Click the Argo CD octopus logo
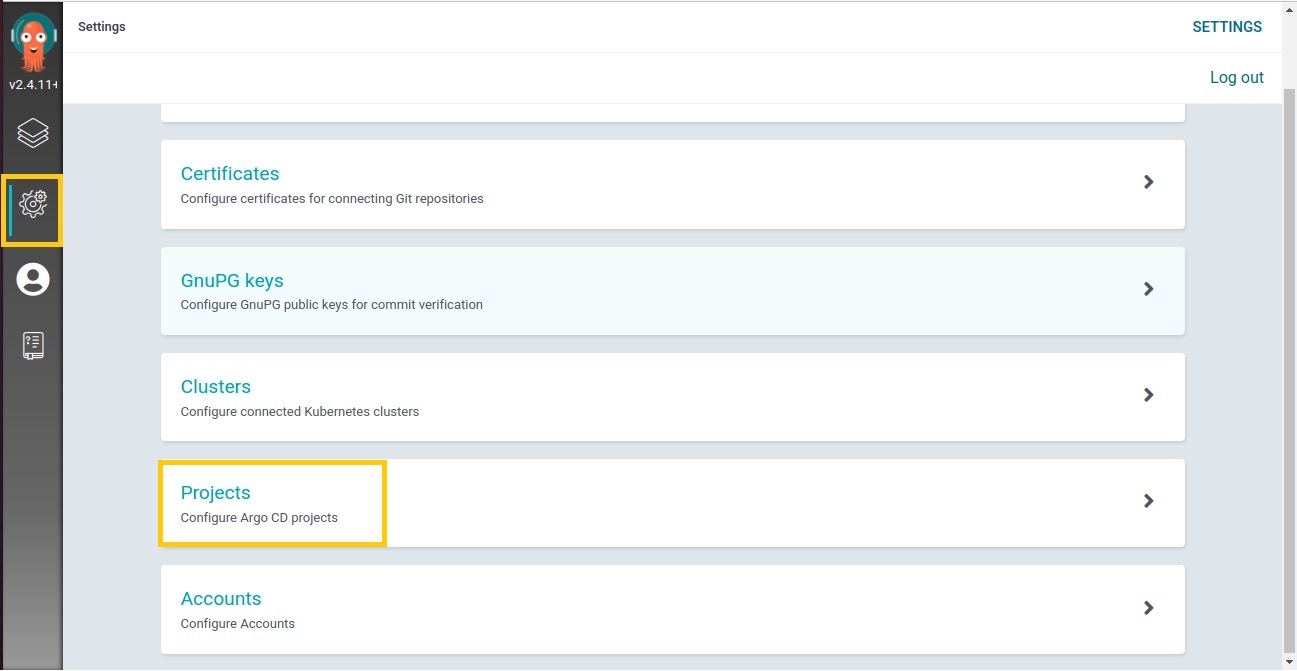 coord(33,42)
